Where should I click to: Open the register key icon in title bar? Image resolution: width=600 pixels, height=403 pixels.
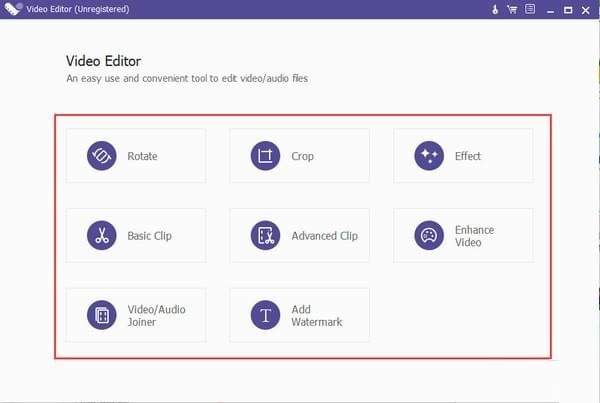(x=495, y=9)
